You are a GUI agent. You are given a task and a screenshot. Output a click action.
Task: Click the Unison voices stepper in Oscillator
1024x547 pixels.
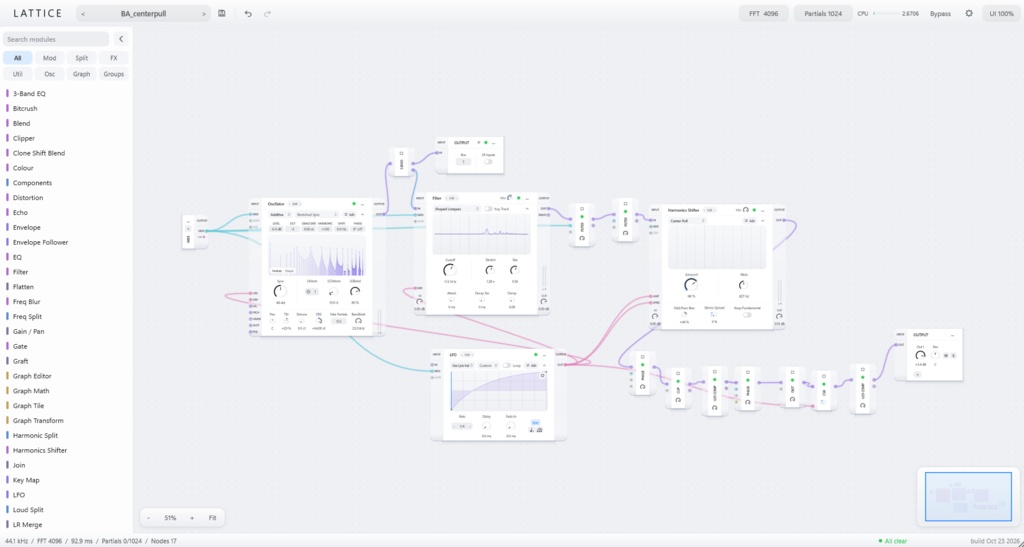[x=312, y=291]
